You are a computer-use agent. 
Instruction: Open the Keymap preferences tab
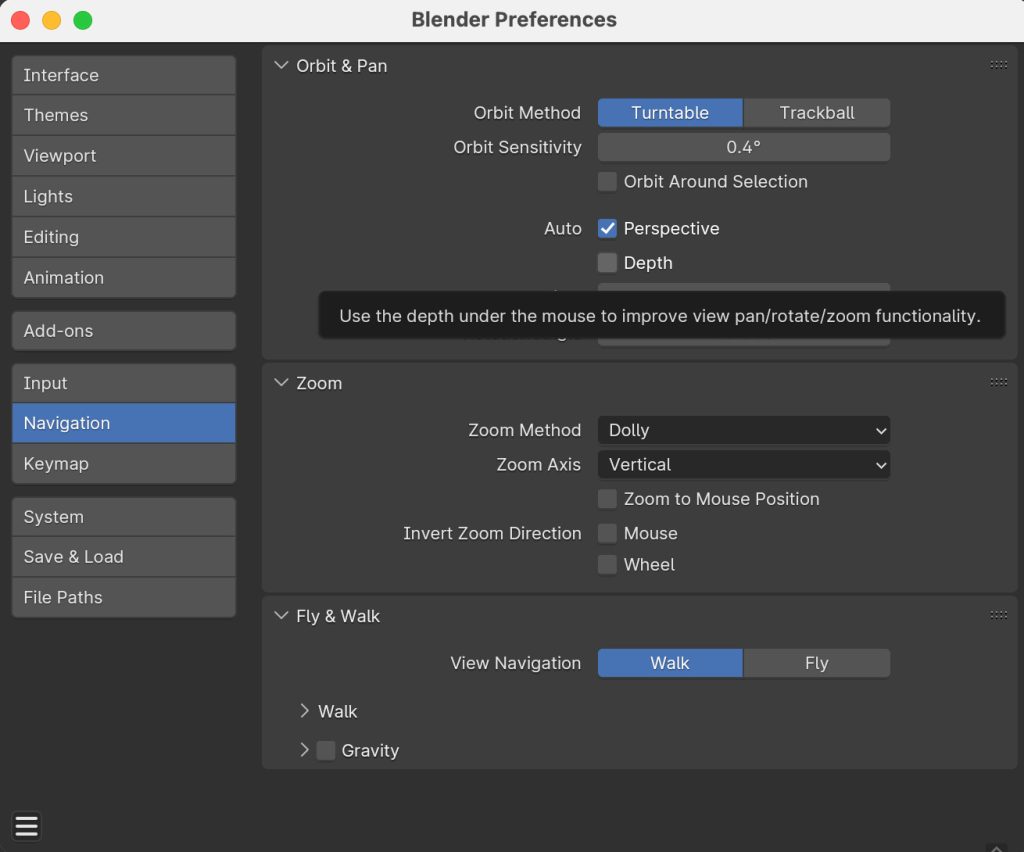(x=123, y=464)
